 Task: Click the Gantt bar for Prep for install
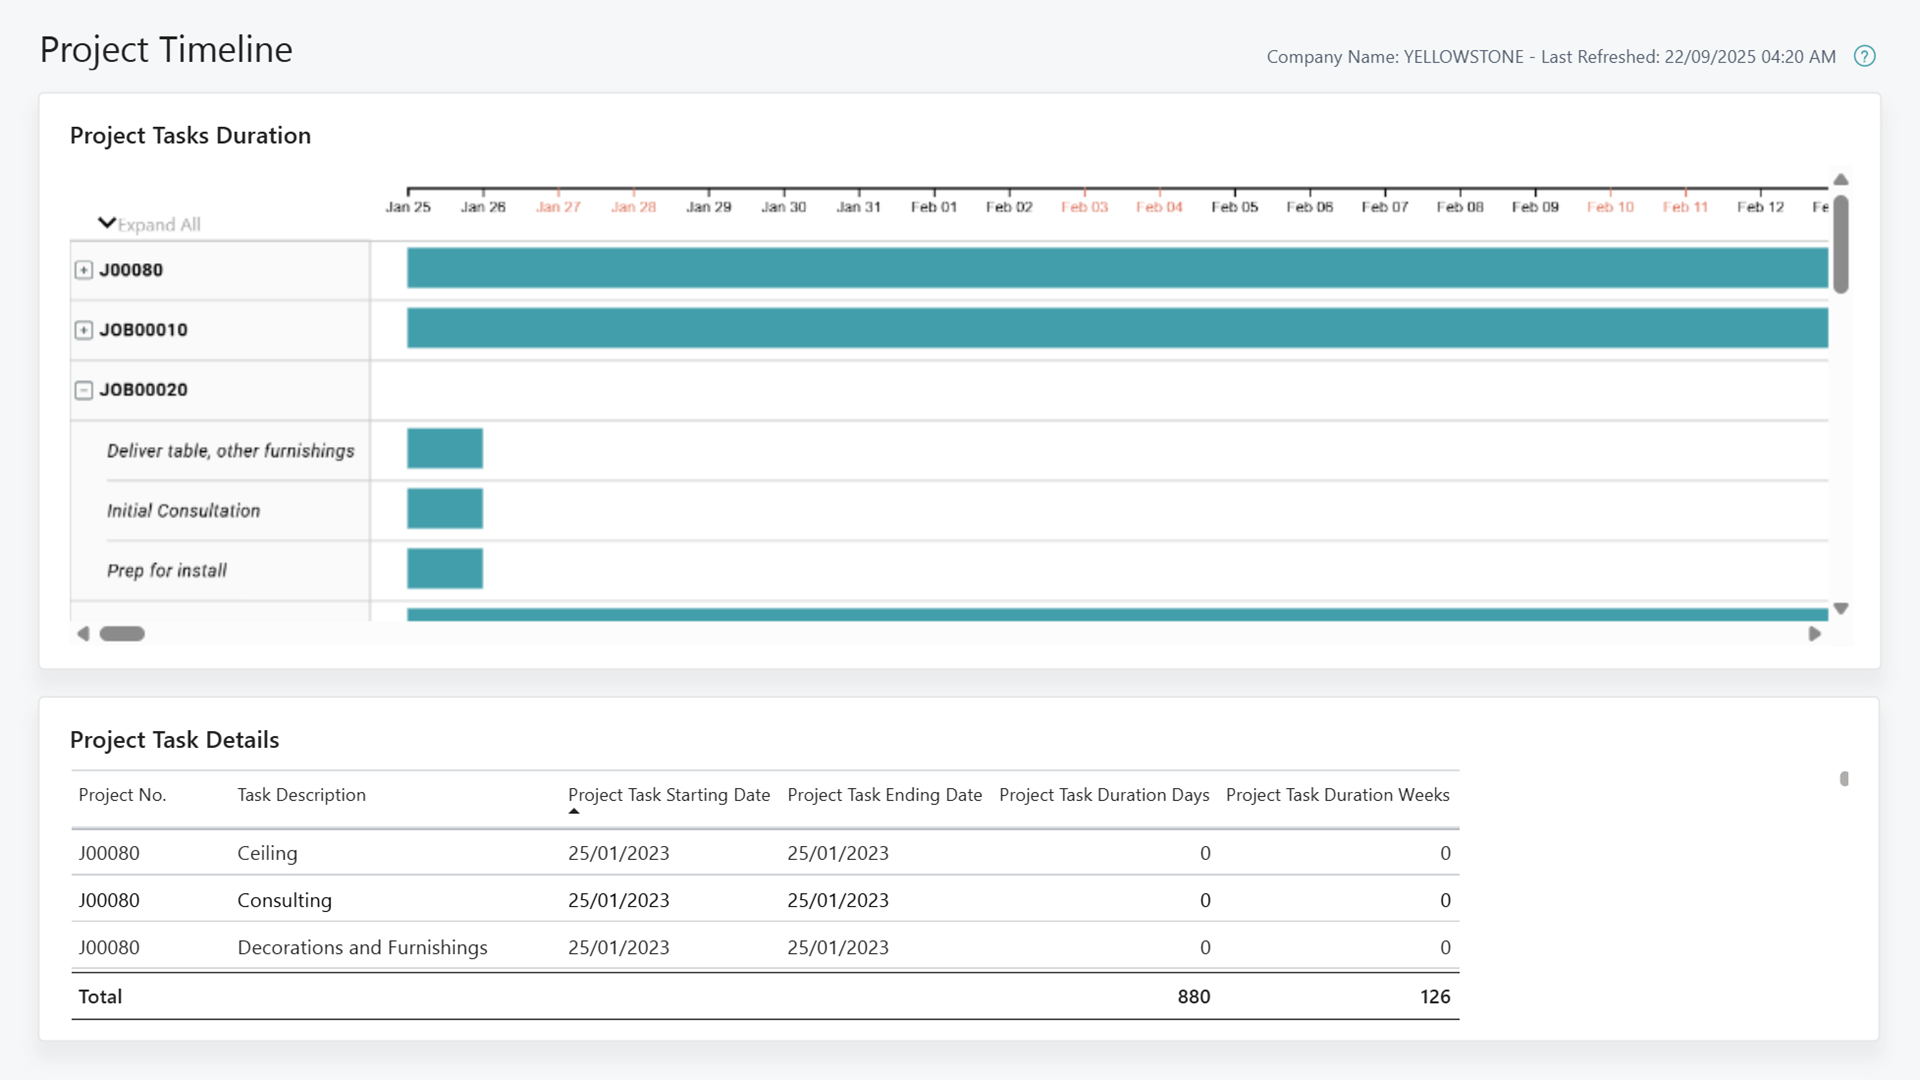click(445, 568)
